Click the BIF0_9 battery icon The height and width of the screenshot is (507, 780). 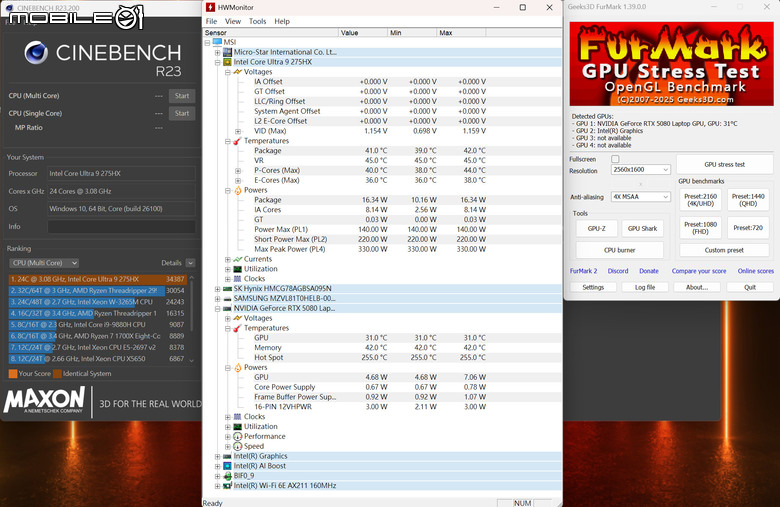(x=227, y=476)
